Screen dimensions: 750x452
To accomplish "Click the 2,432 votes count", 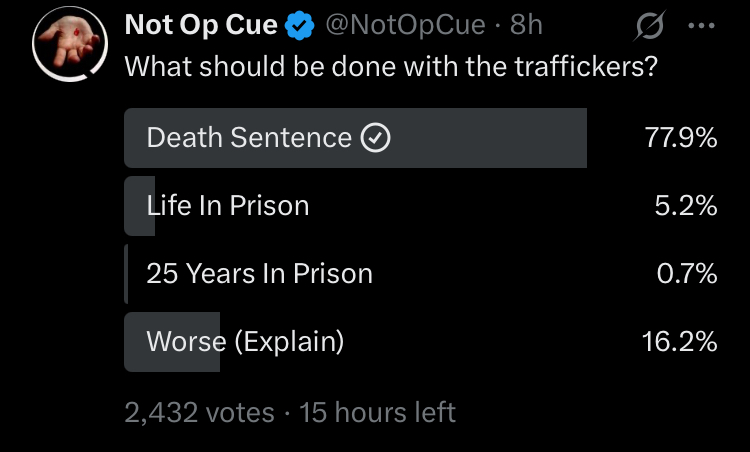I will [x=199, y=411].
